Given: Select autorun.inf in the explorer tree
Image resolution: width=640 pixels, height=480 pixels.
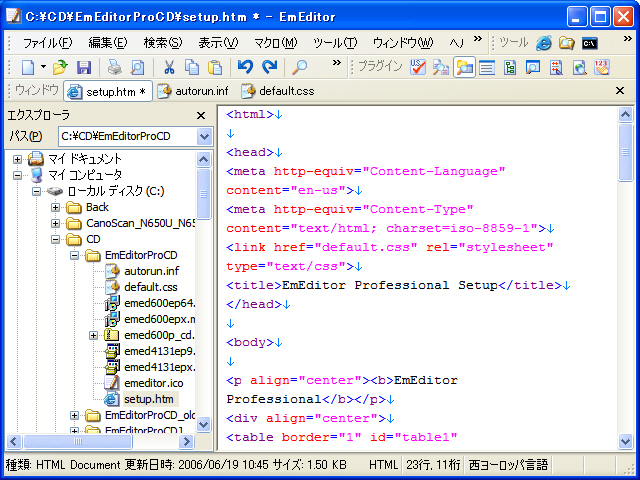Looking at the screenshot, I should click(x=151, y=271).
